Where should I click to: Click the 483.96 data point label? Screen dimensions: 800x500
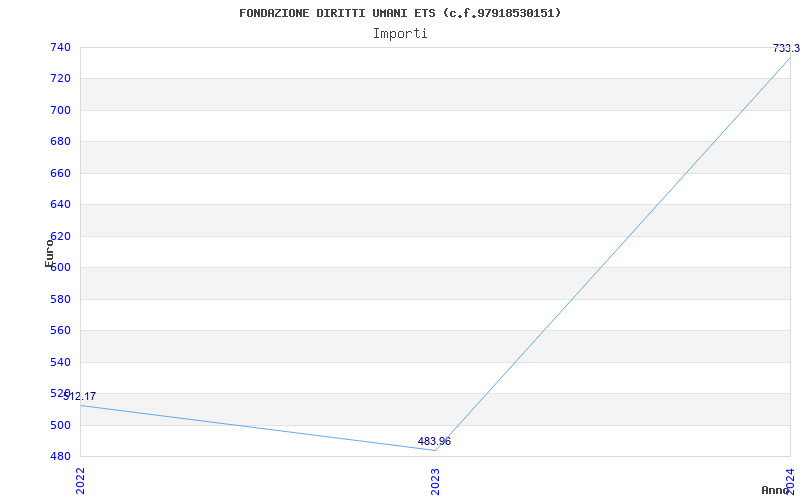[x=434, y=441]
